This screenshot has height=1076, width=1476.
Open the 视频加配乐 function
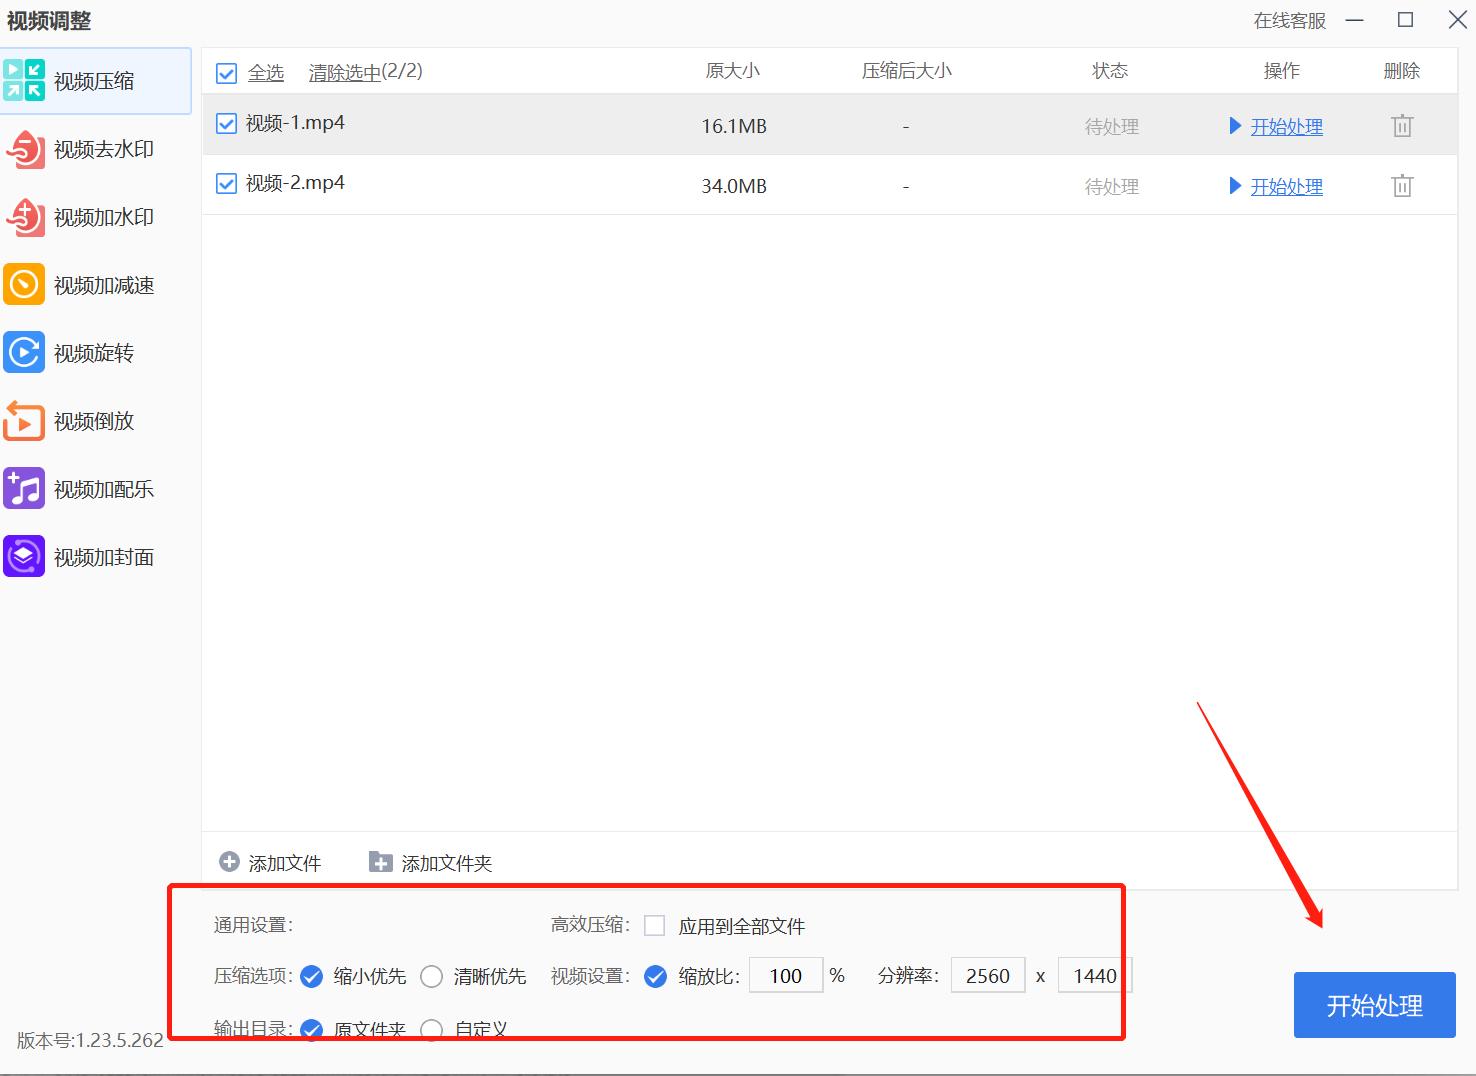coord(94,489)
